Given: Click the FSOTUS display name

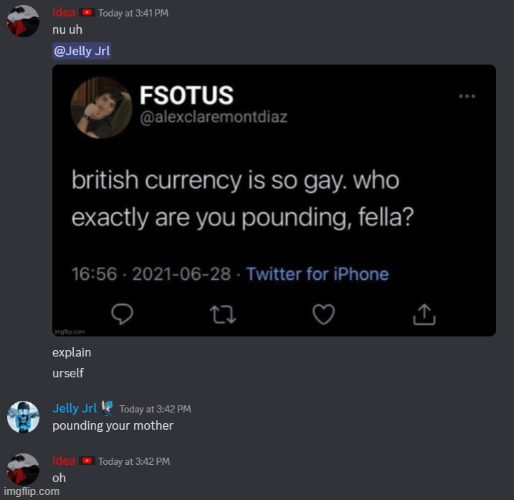Looking at the screenshot, I should click(x=186, y=95).
